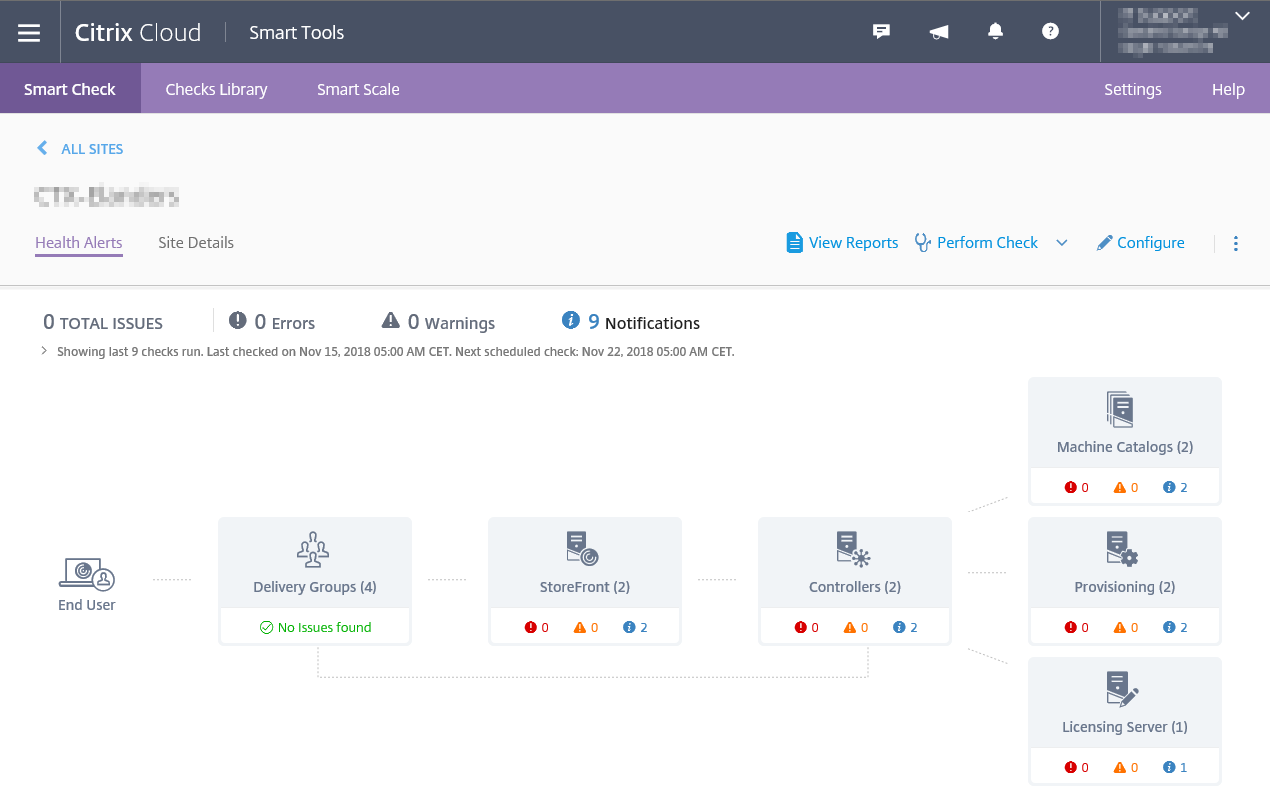The height and width of the screenshot is (802, 1270).
Task: Click the StoreFront server icon
Action: click(583, 549)
